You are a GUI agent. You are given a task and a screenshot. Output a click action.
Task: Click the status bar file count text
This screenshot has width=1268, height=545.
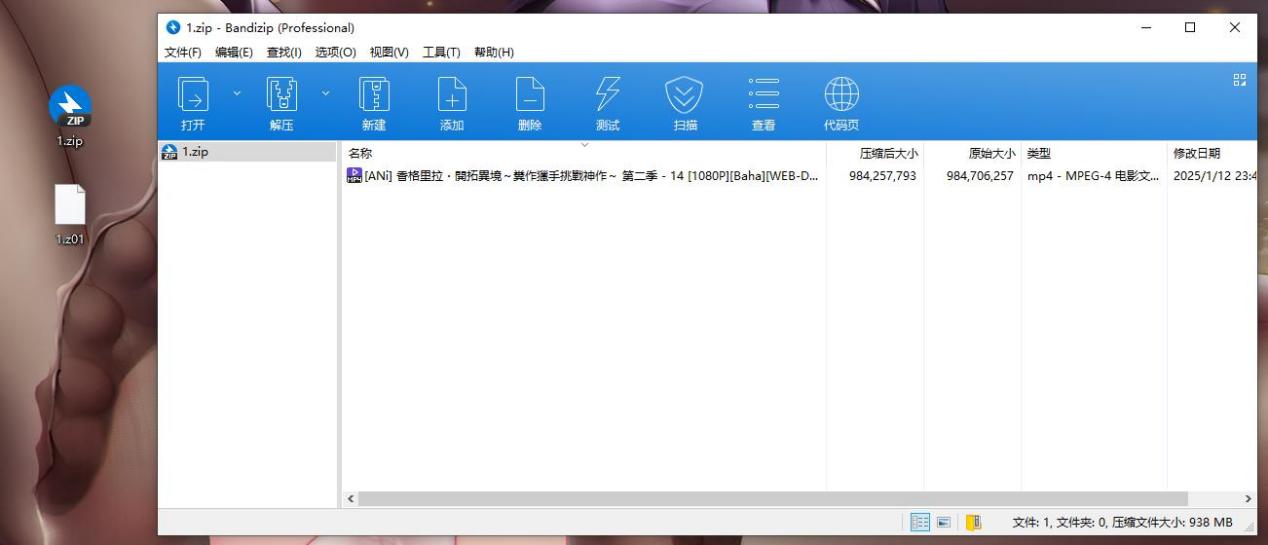point(1122,522)
